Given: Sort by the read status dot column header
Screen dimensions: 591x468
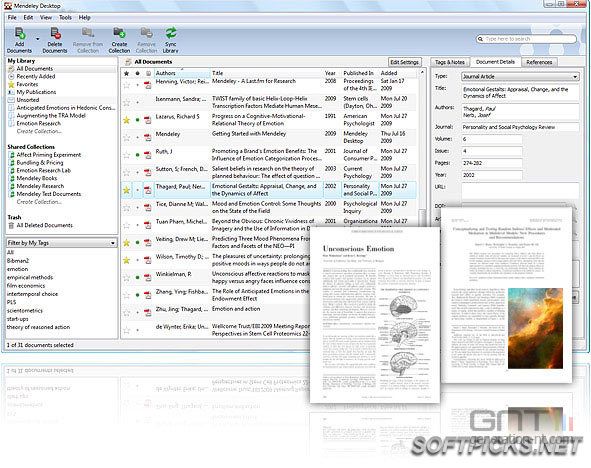Looking at the screenshot, I should 138,73.
